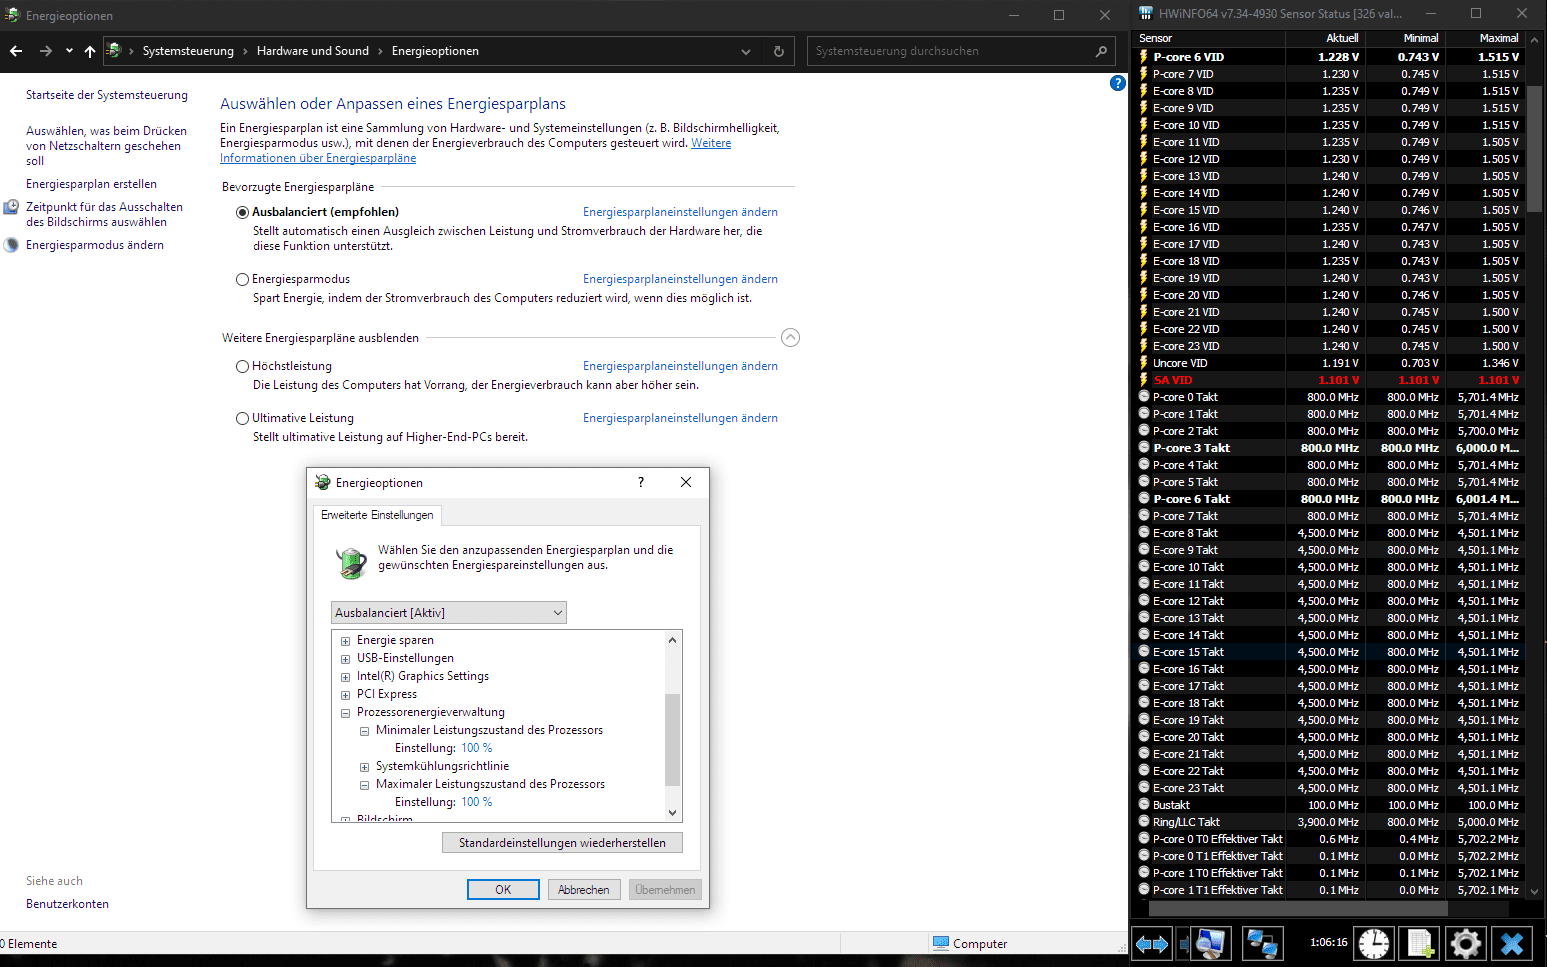Click the 100 % value under Maximaler Leistungszustand

point(476,802)
